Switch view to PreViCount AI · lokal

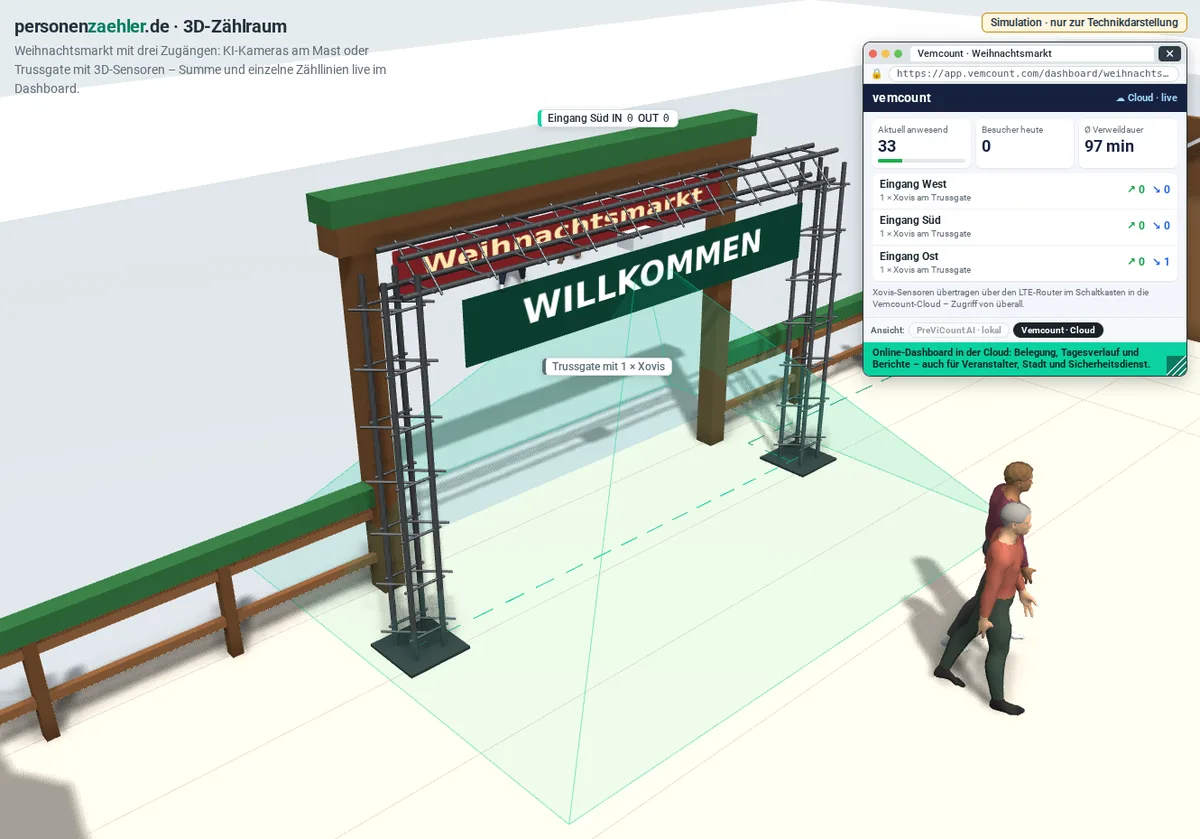click(x=959, y=330)
